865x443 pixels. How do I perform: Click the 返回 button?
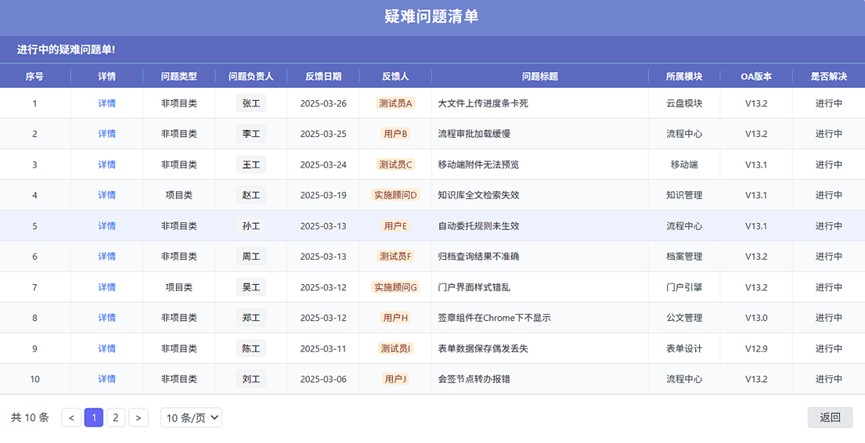pos(830,418)
